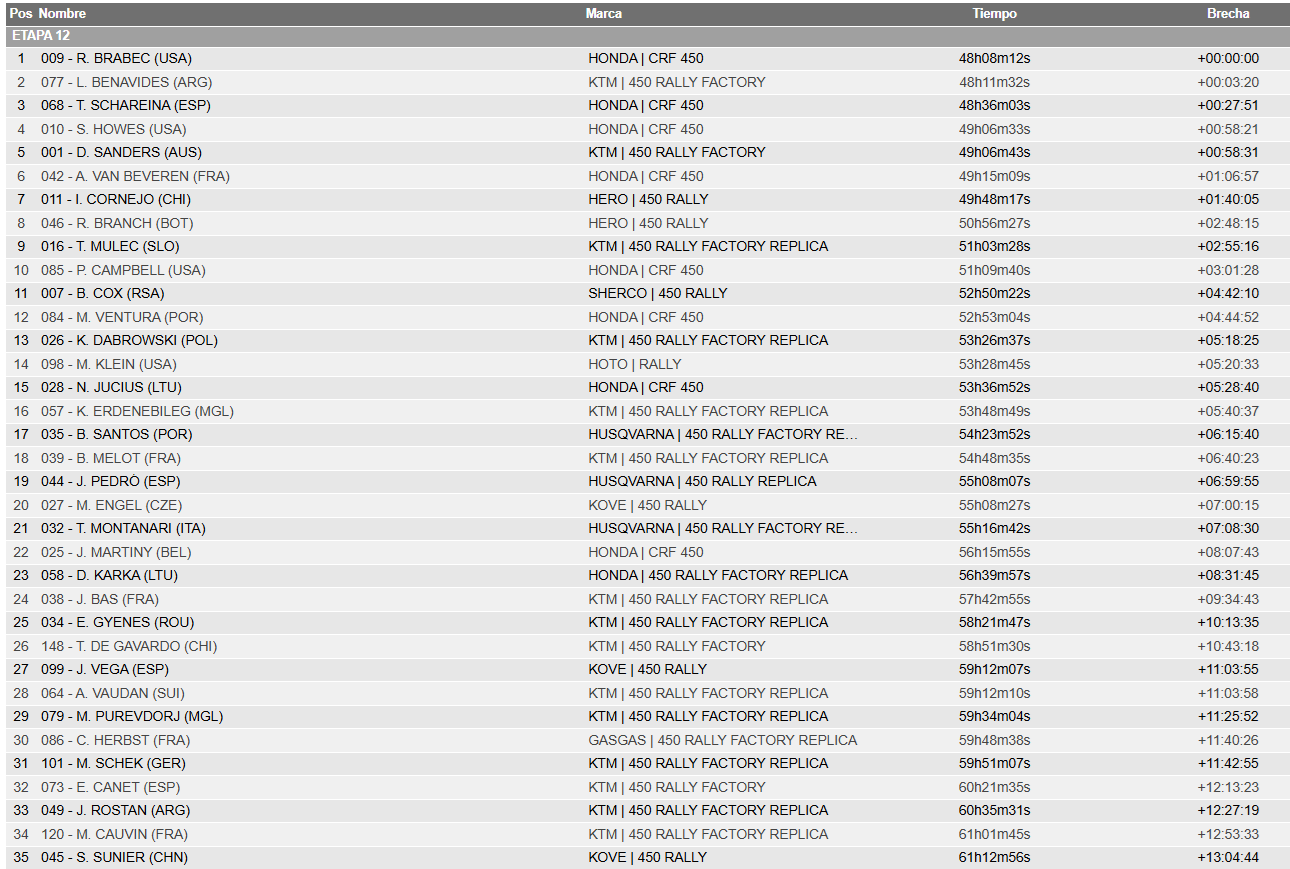
Task: Select the 001 - D. SANDERS (AUS) entry
Action: (121, 152)
